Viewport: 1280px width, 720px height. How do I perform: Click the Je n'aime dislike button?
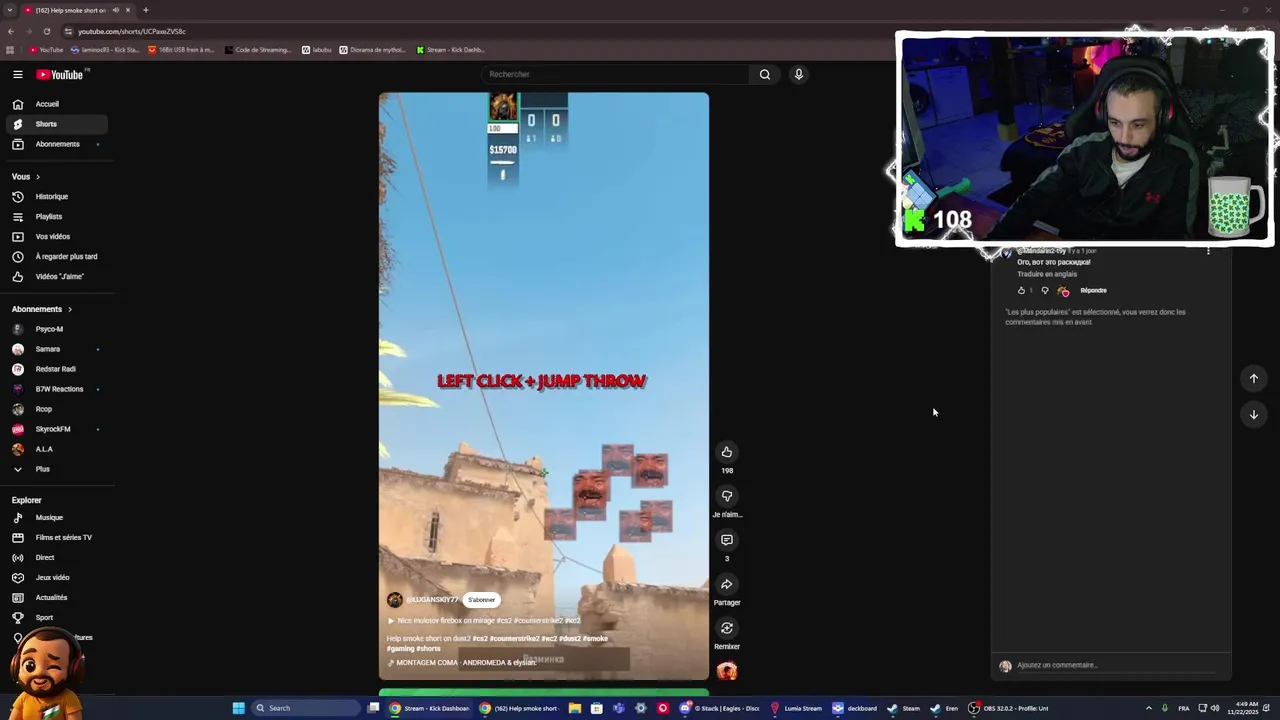tap(727, 496)
